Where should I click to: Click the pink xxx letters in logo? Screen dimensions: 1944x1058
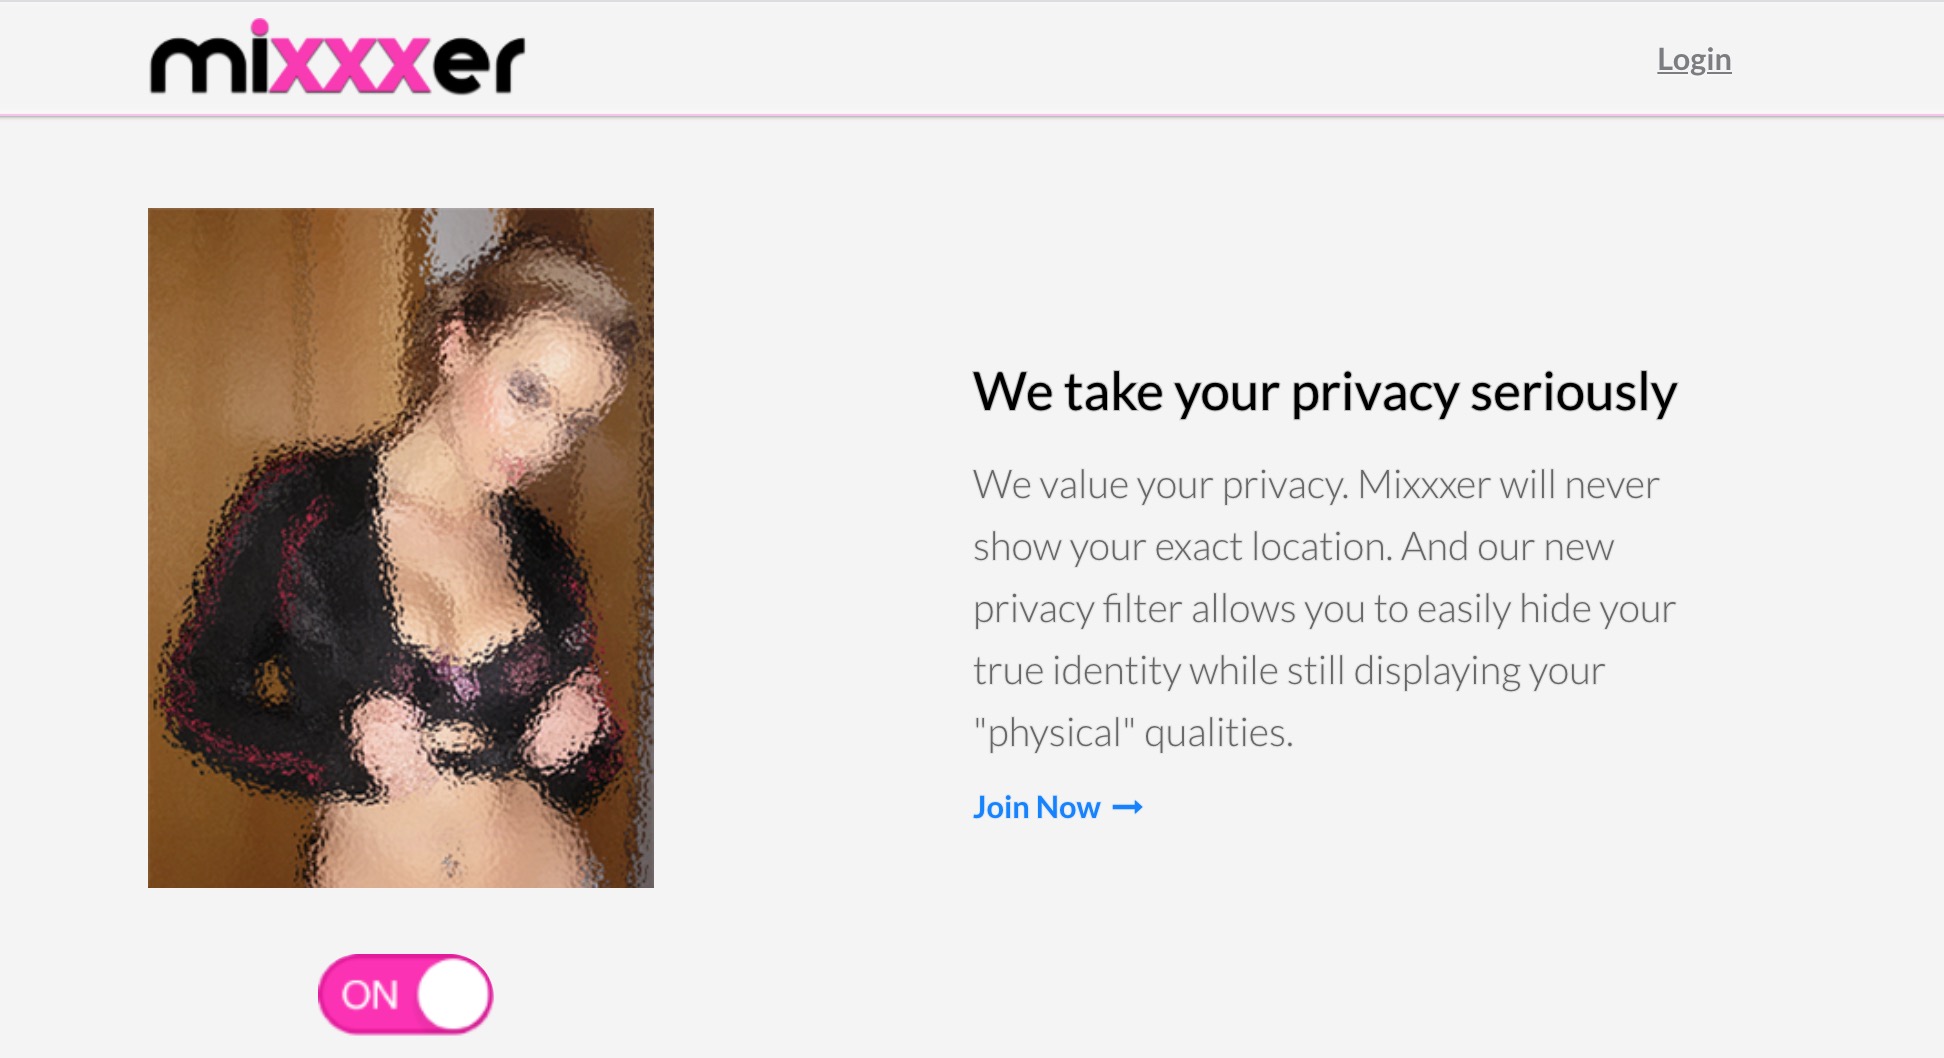(350, 66)
